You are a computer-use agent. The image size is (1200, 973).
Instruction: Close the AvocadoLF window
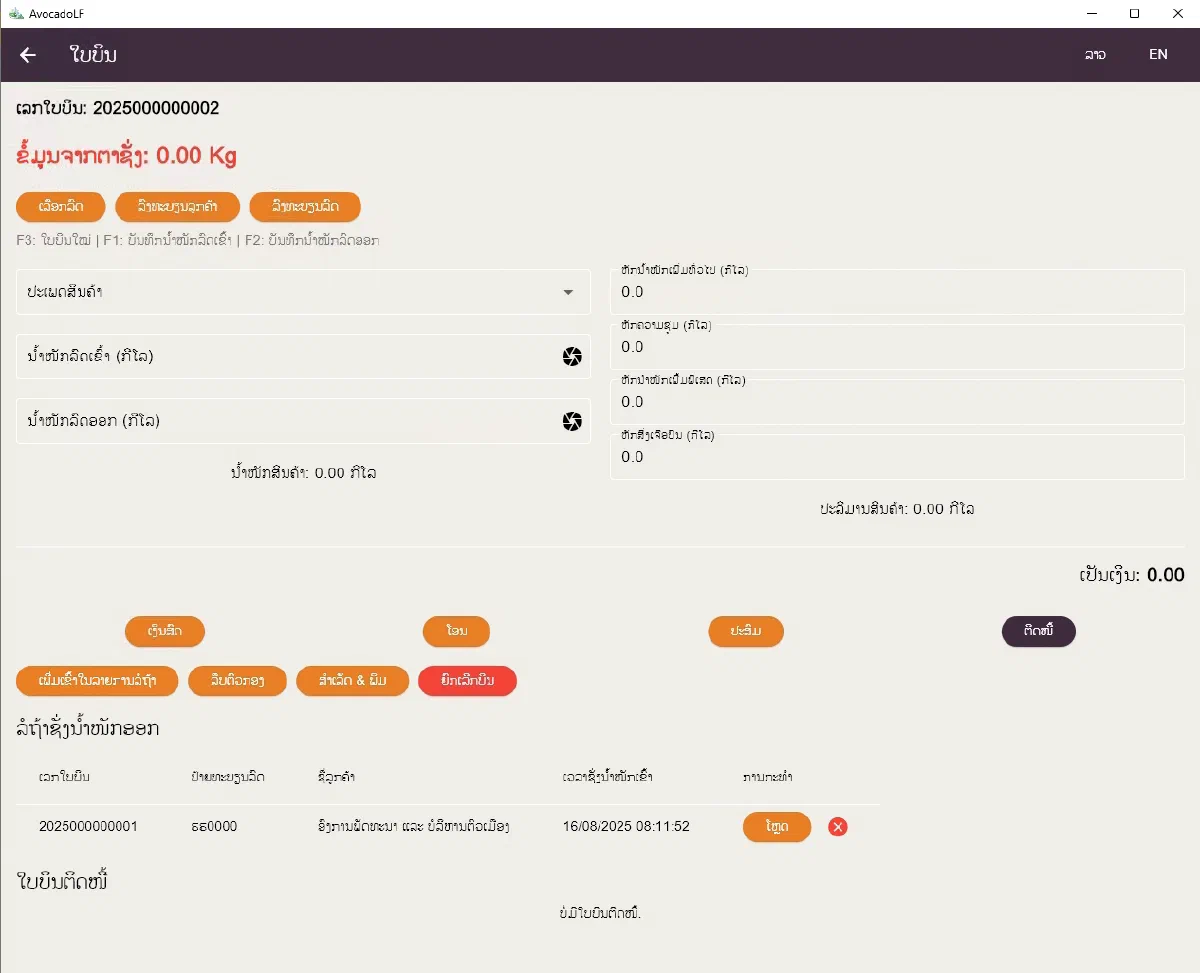pyautogui.click(x=1178, y=13)
